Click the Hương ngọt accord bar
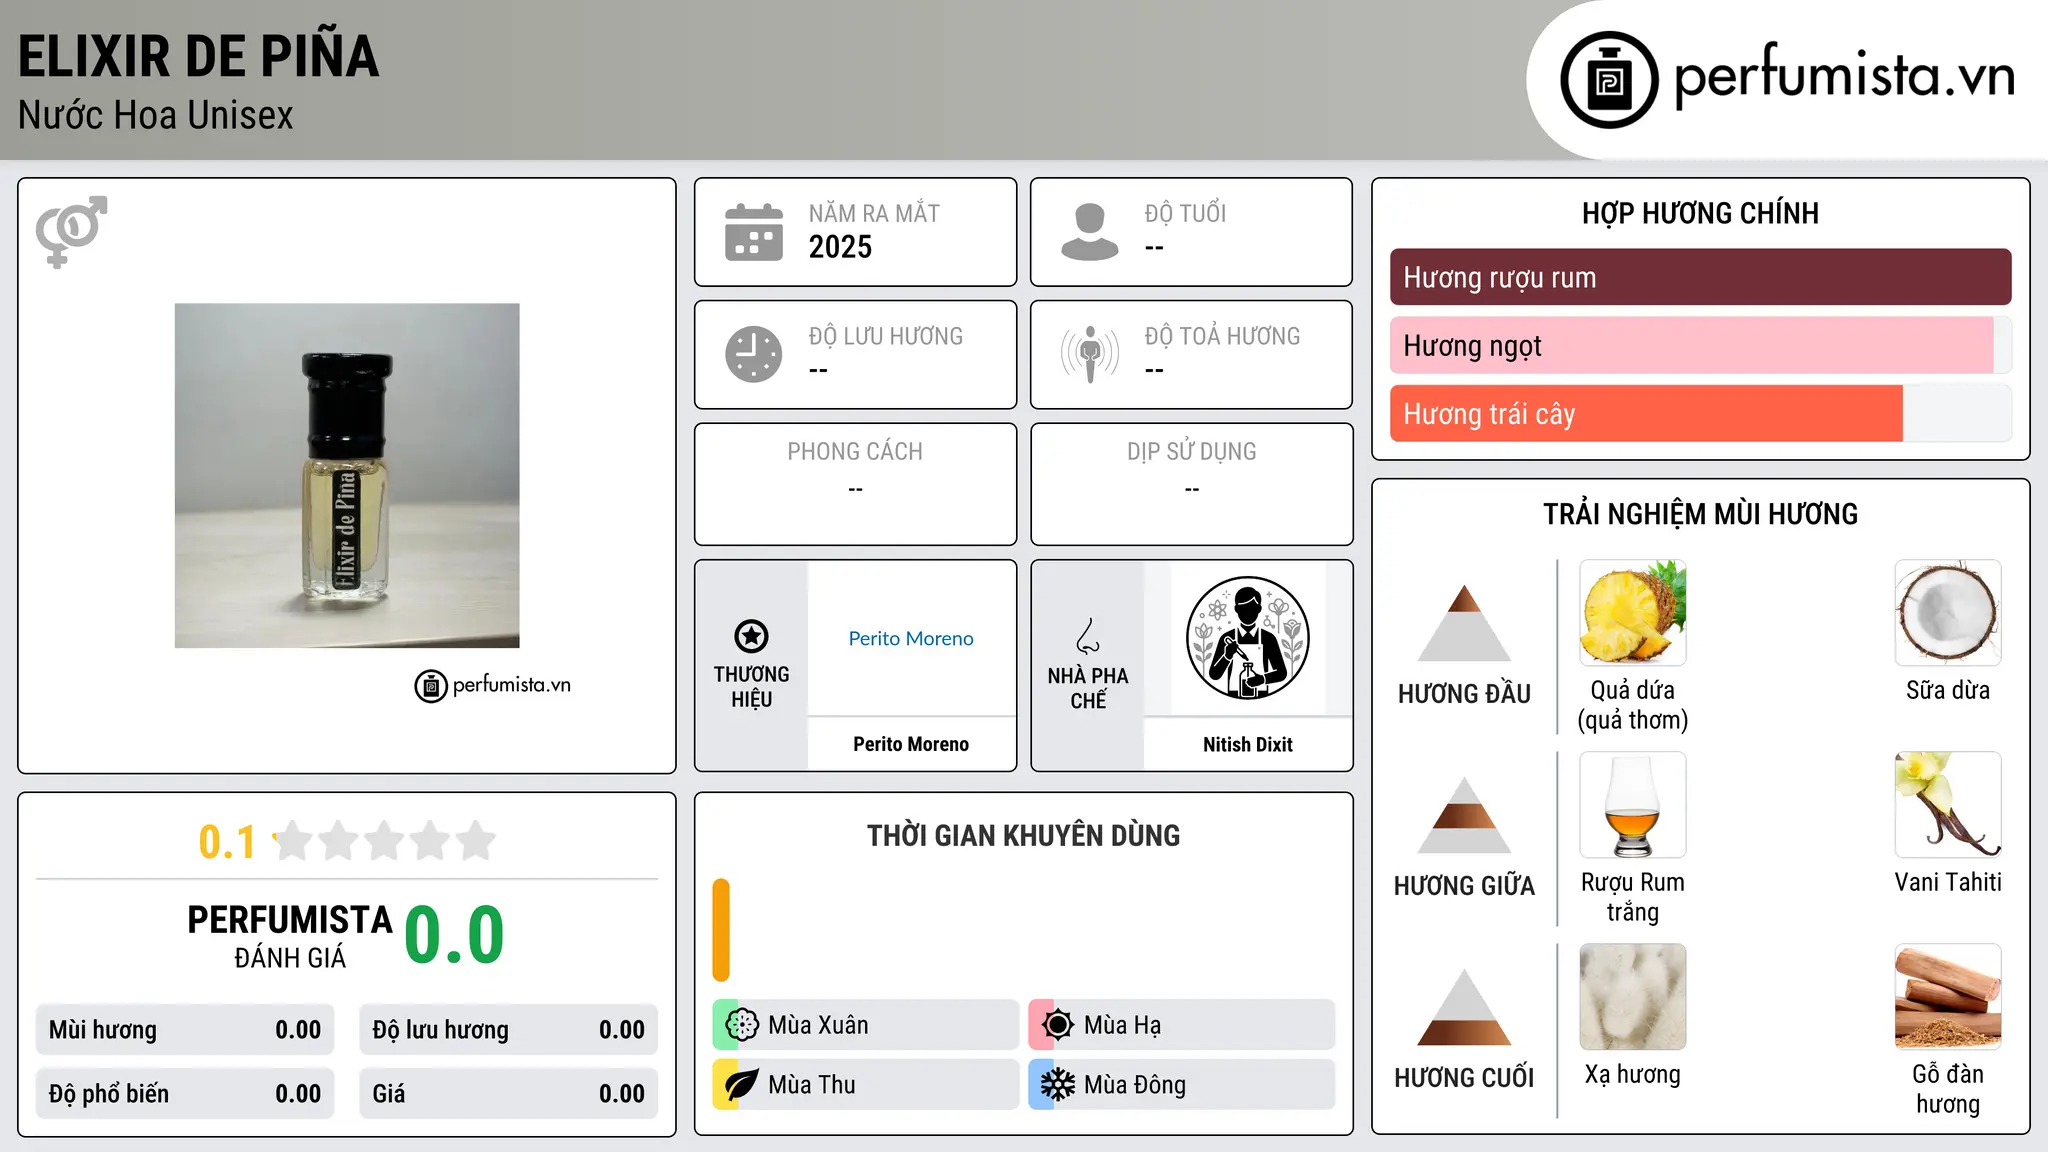2048x1152 pixels. (x=1700, y=345)
